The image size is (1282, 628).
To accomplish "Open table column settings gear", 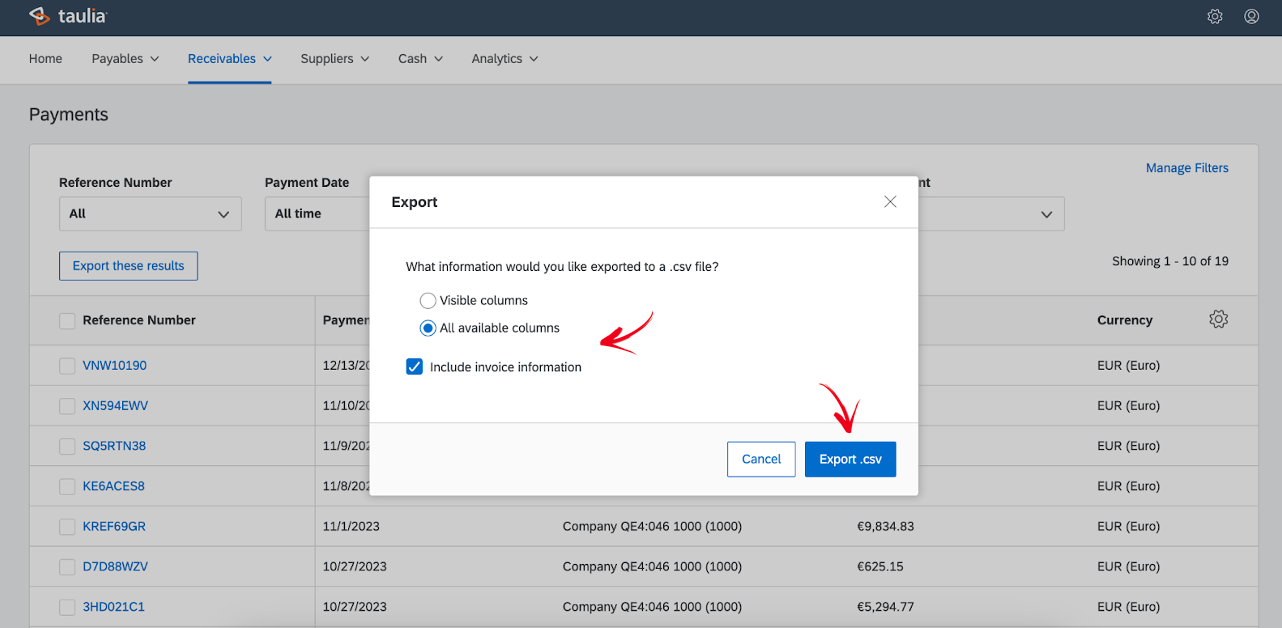I will point(1218,320).
